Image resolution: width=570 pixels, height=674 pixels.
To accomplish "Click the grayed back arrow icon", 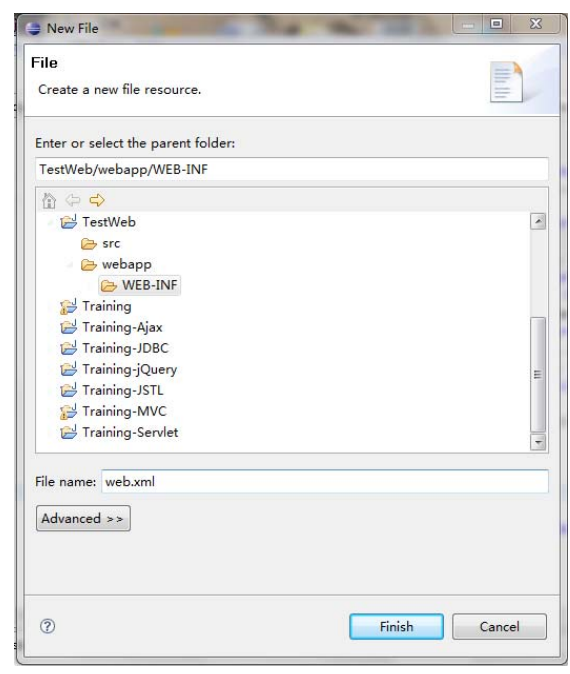I will click(x=73, y=200).
